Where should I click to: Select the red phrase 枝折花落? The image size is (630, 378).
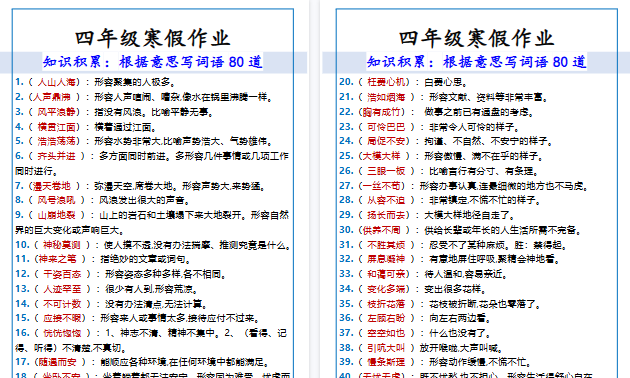(x=386, y=304)
